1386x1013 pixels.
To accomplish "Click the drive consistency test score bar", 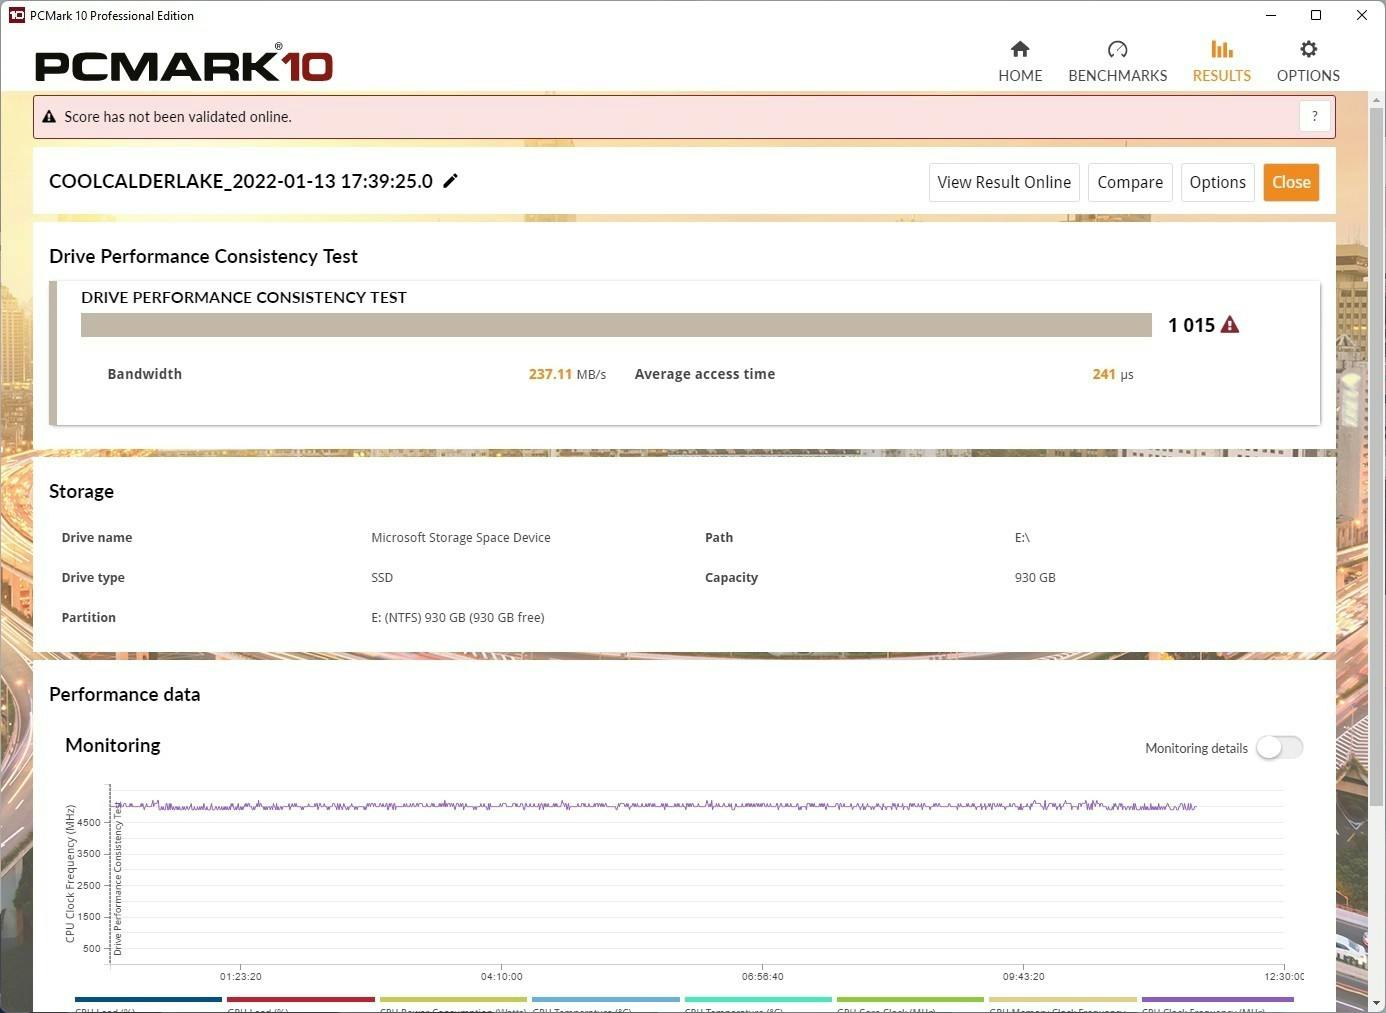I will (616, 325).
